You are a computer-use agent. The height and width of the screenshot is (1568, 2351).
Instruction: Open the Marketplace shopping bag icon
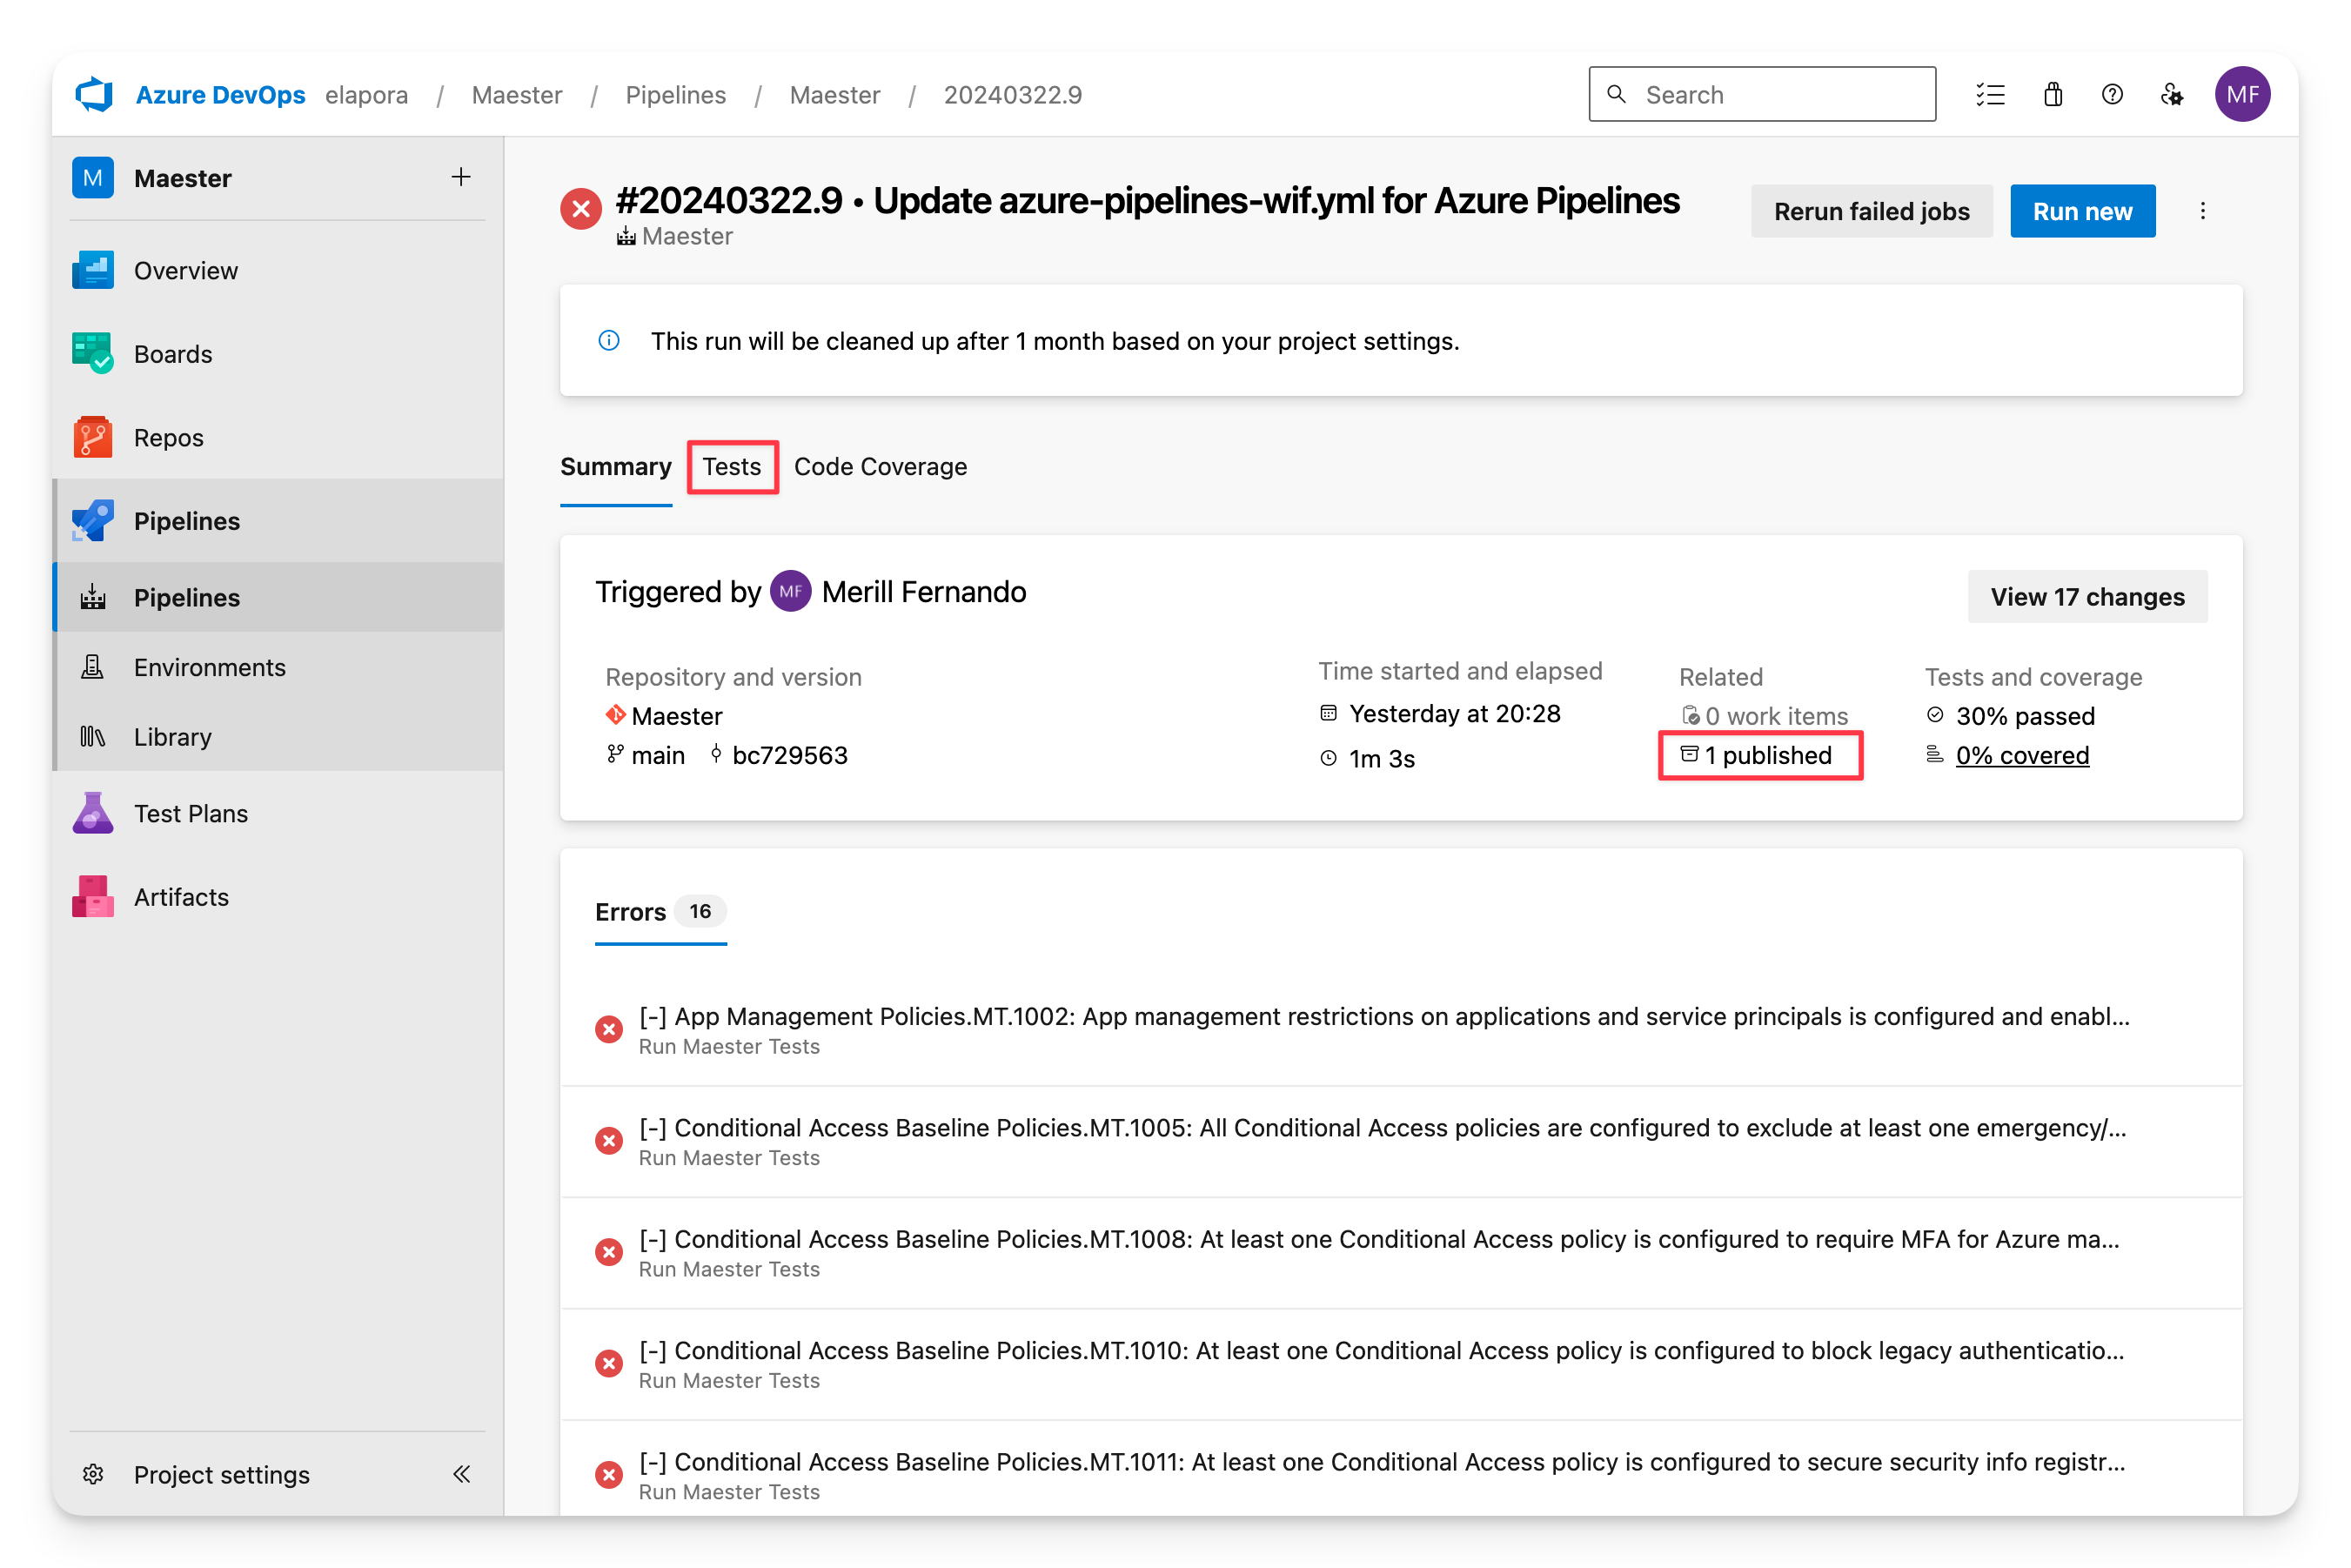click(2053, 94)
